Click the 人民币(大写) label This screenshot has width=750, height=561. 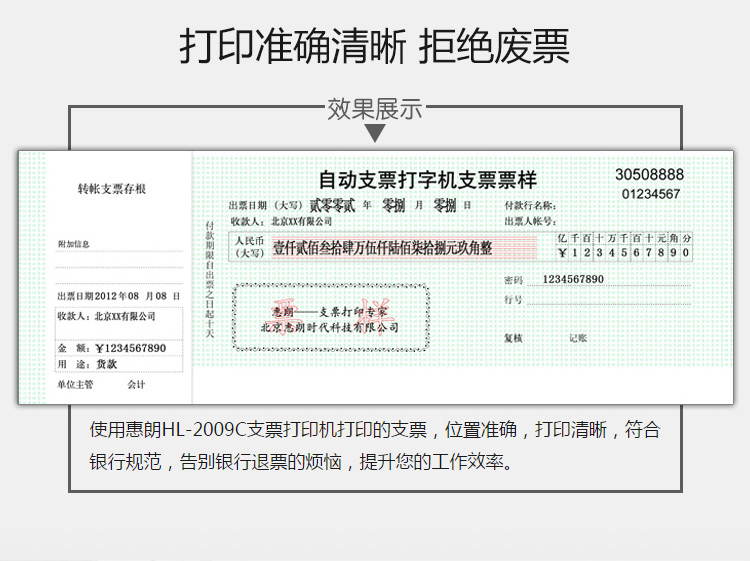249,246
